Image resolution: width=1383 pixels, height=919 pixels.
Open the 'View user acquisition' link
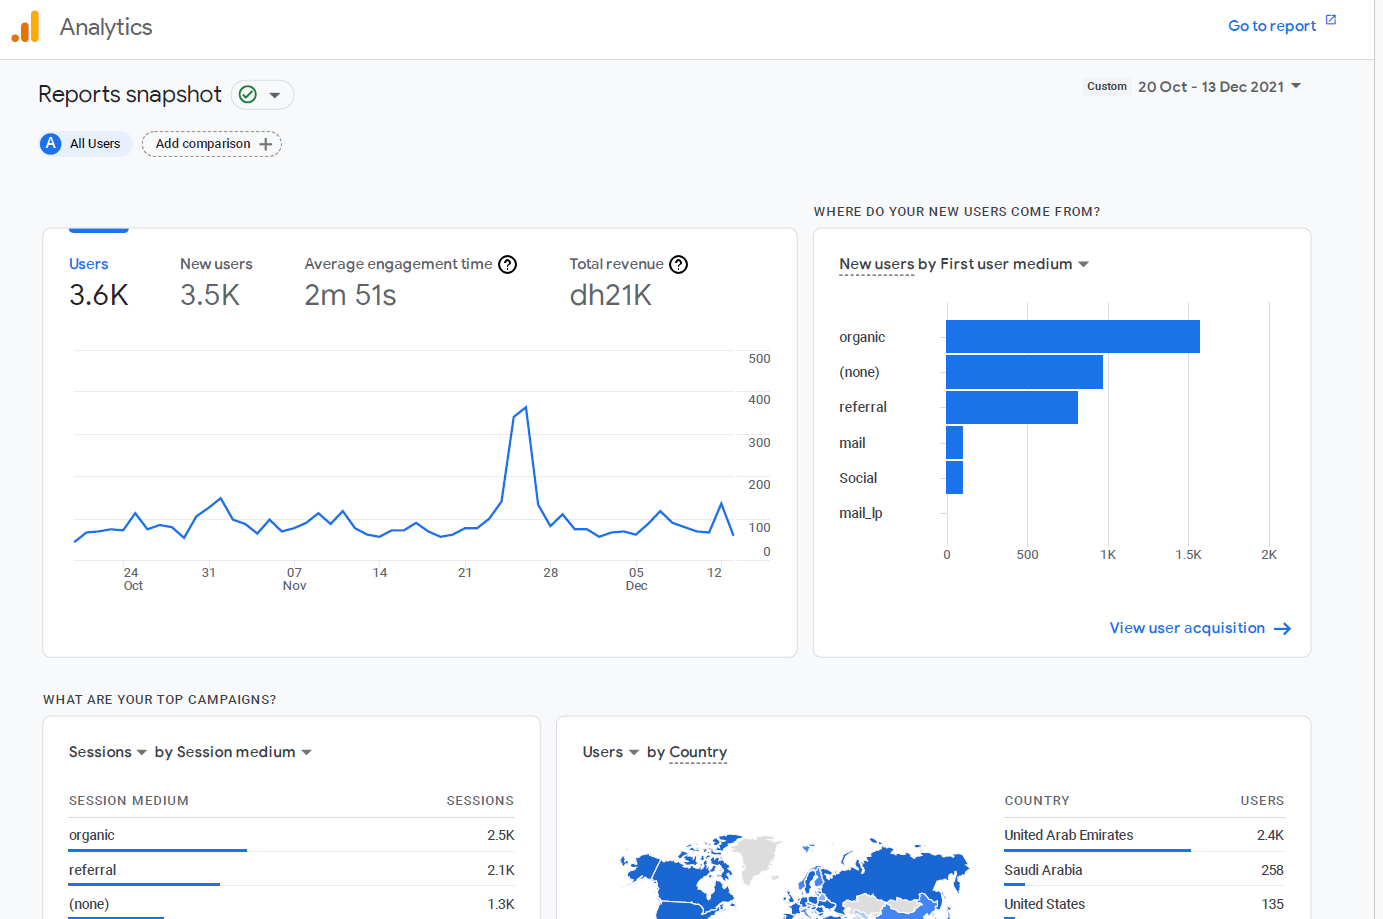[x=1187, y=628]
